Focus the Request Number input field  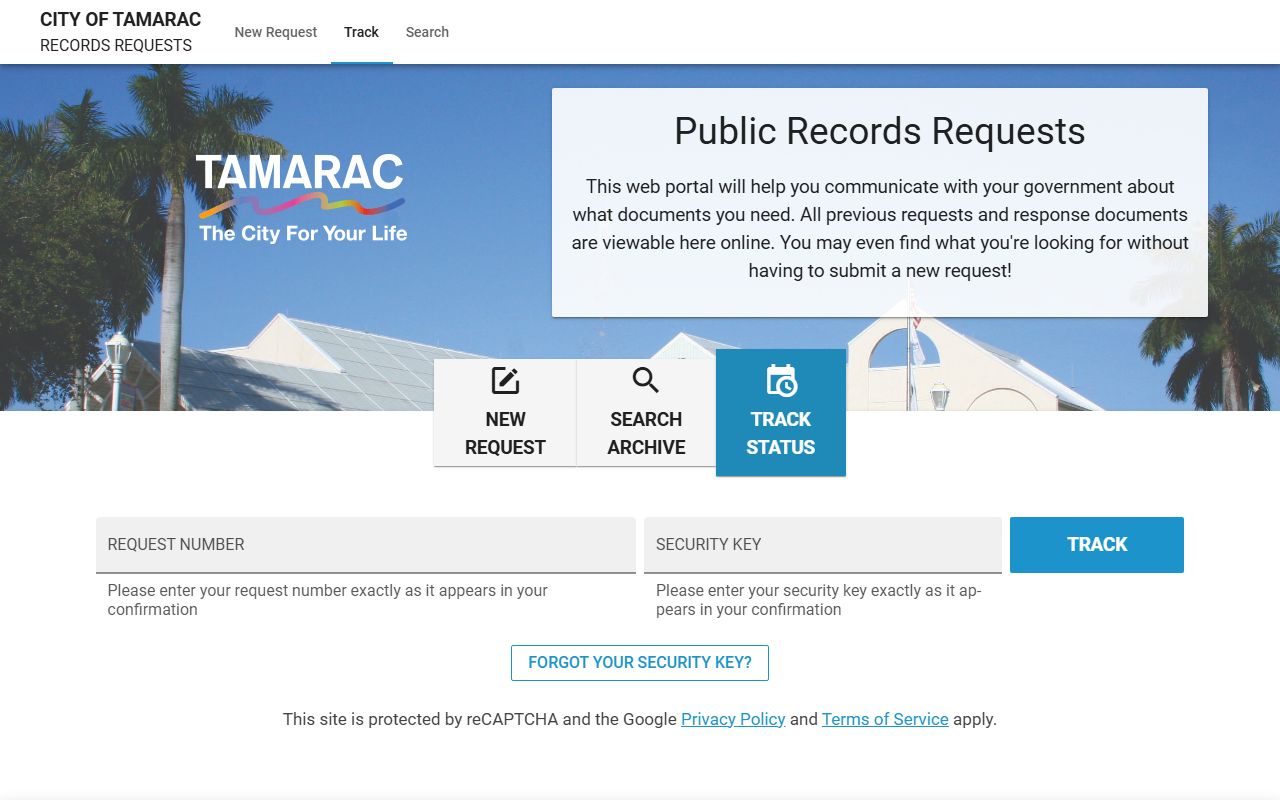click(366, 545)
